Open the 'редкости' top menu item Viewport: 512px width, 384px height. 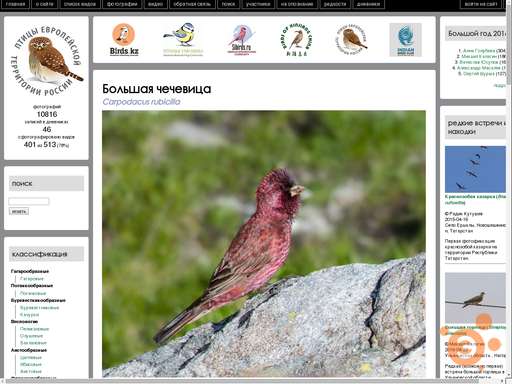coord(335,4)
